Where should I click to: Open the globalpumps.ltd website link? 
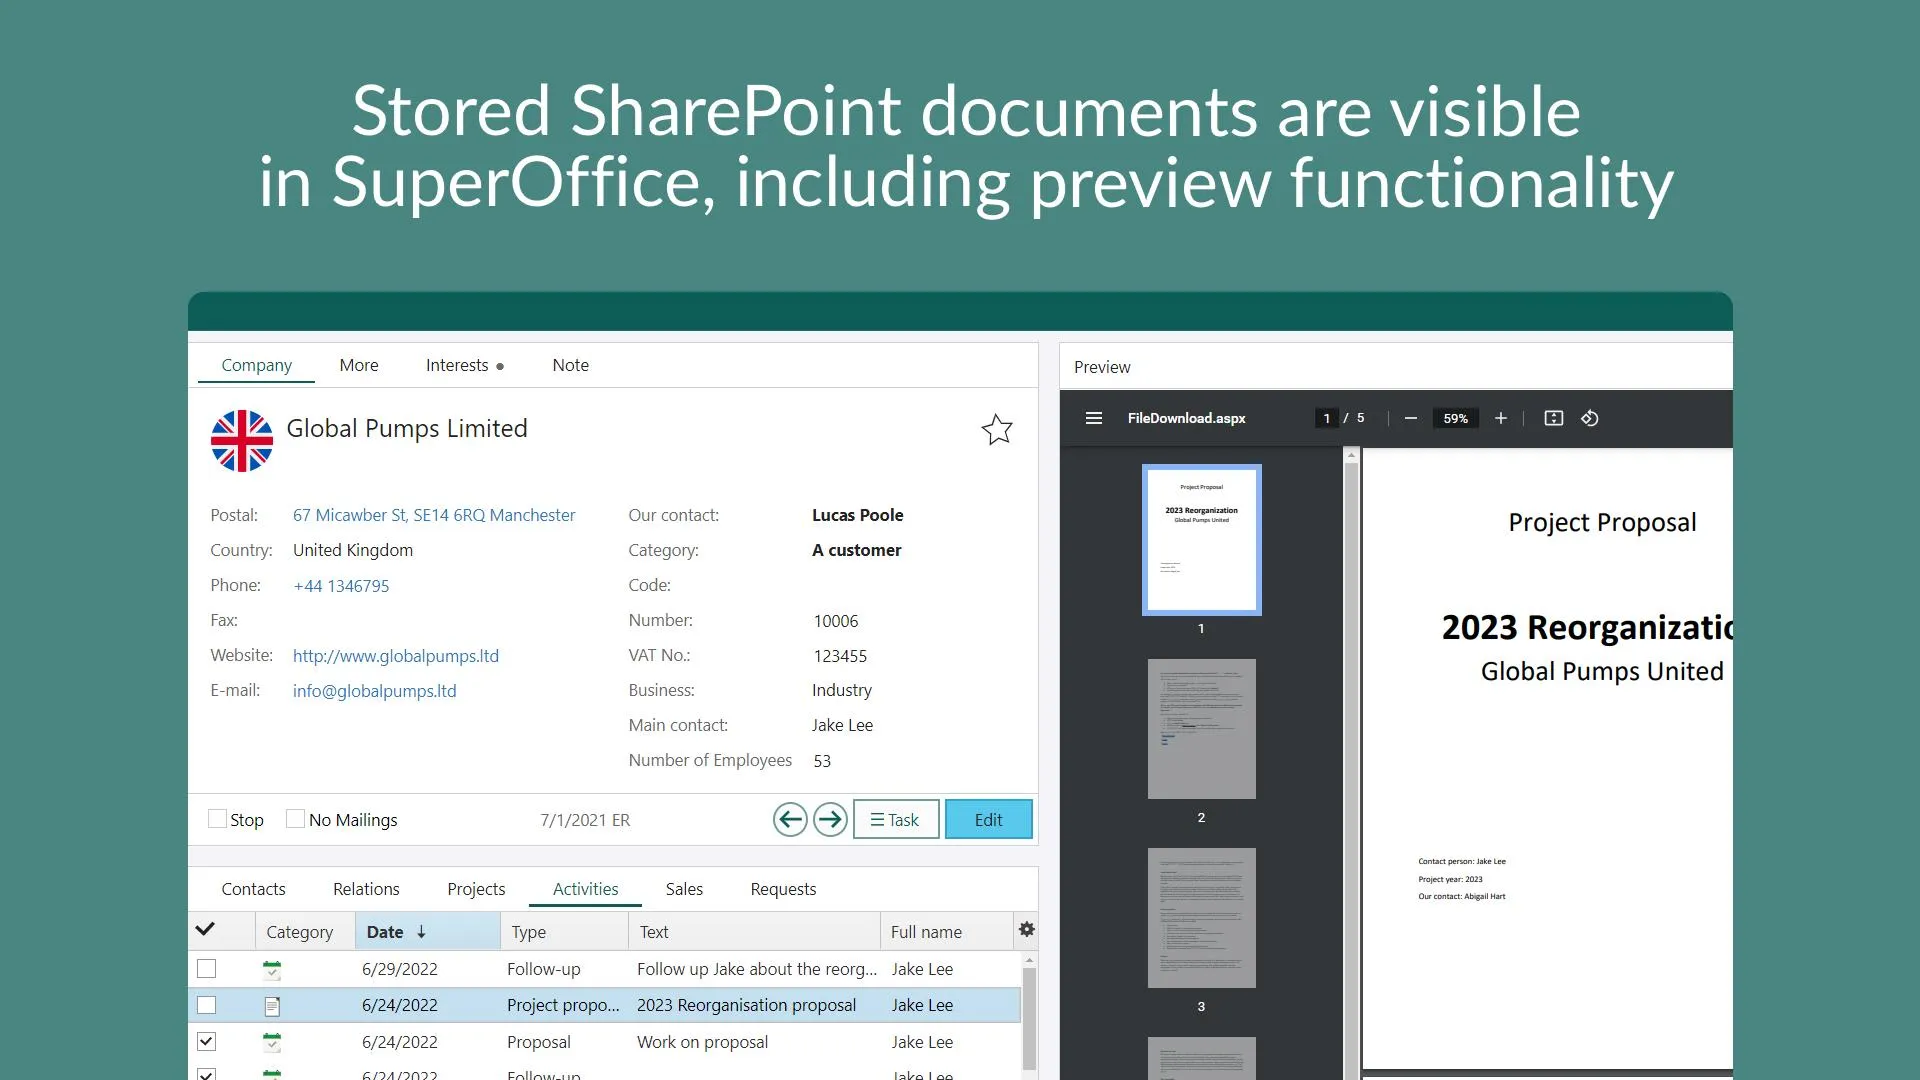click(396, 656)
